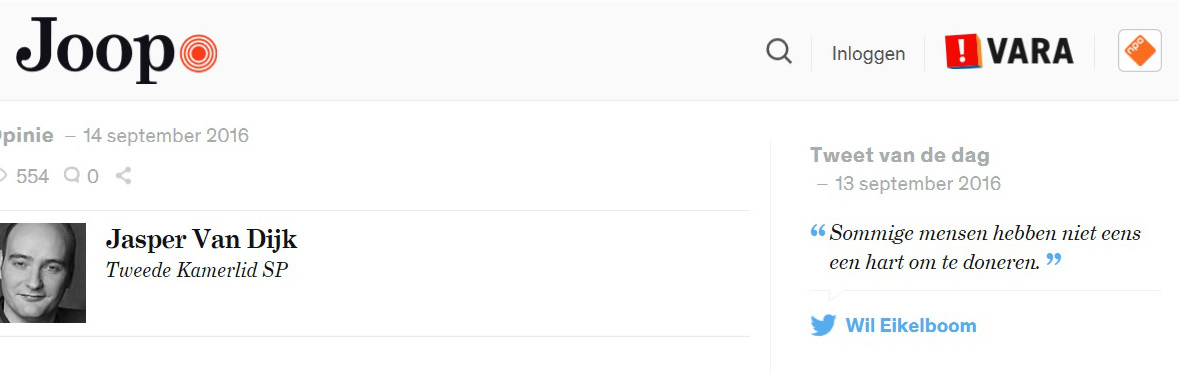Click the 554 views counter

coord(32,177)
